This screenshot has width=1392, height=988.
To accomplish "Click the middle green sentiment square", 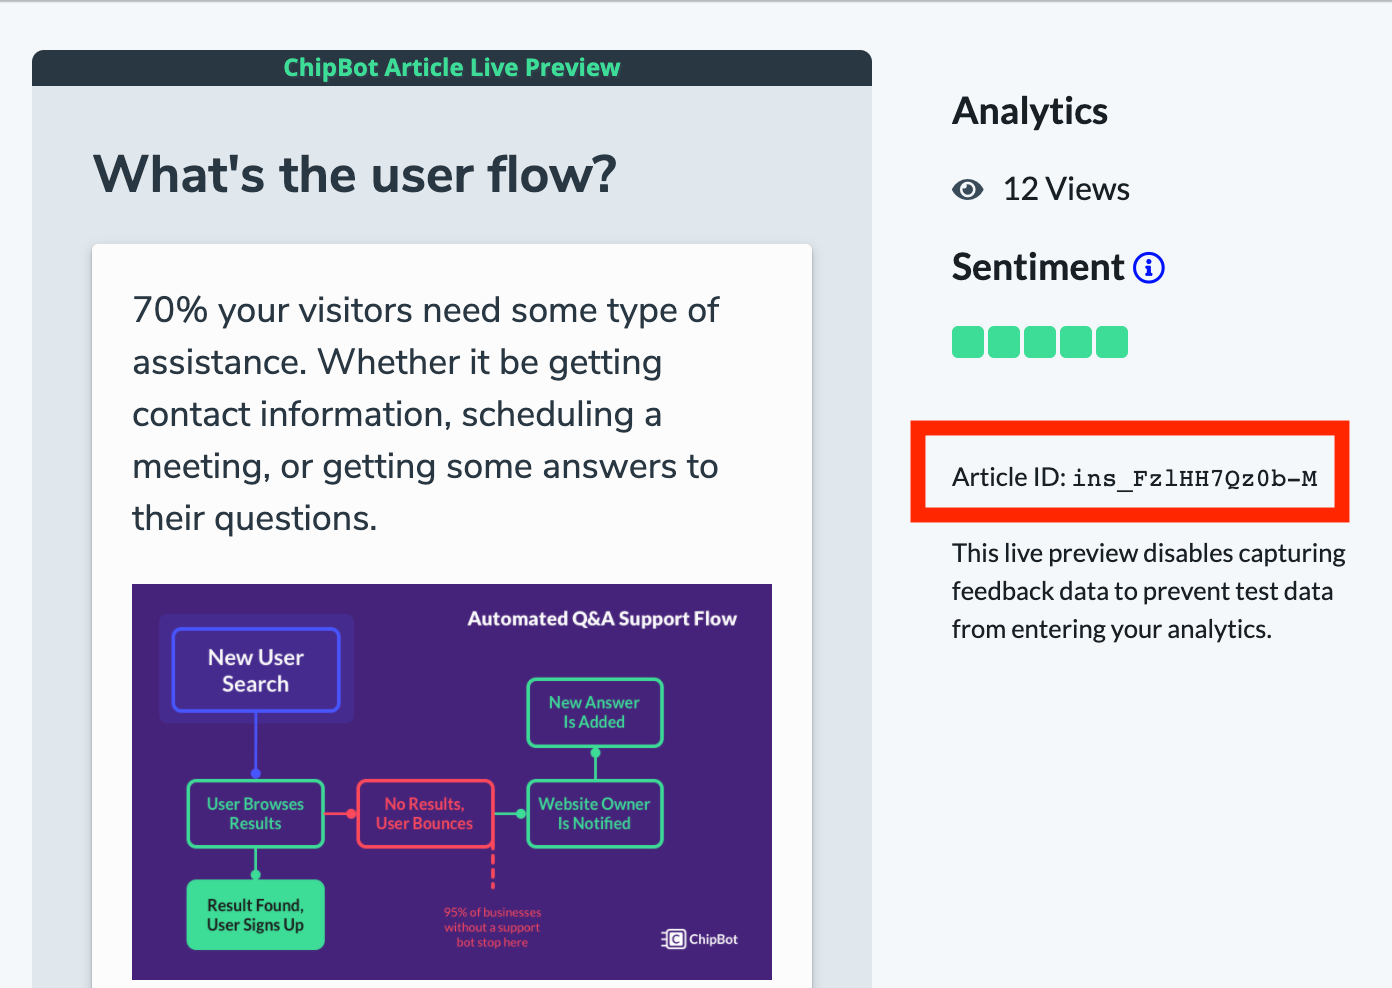I will click(x=1040, y=342).
